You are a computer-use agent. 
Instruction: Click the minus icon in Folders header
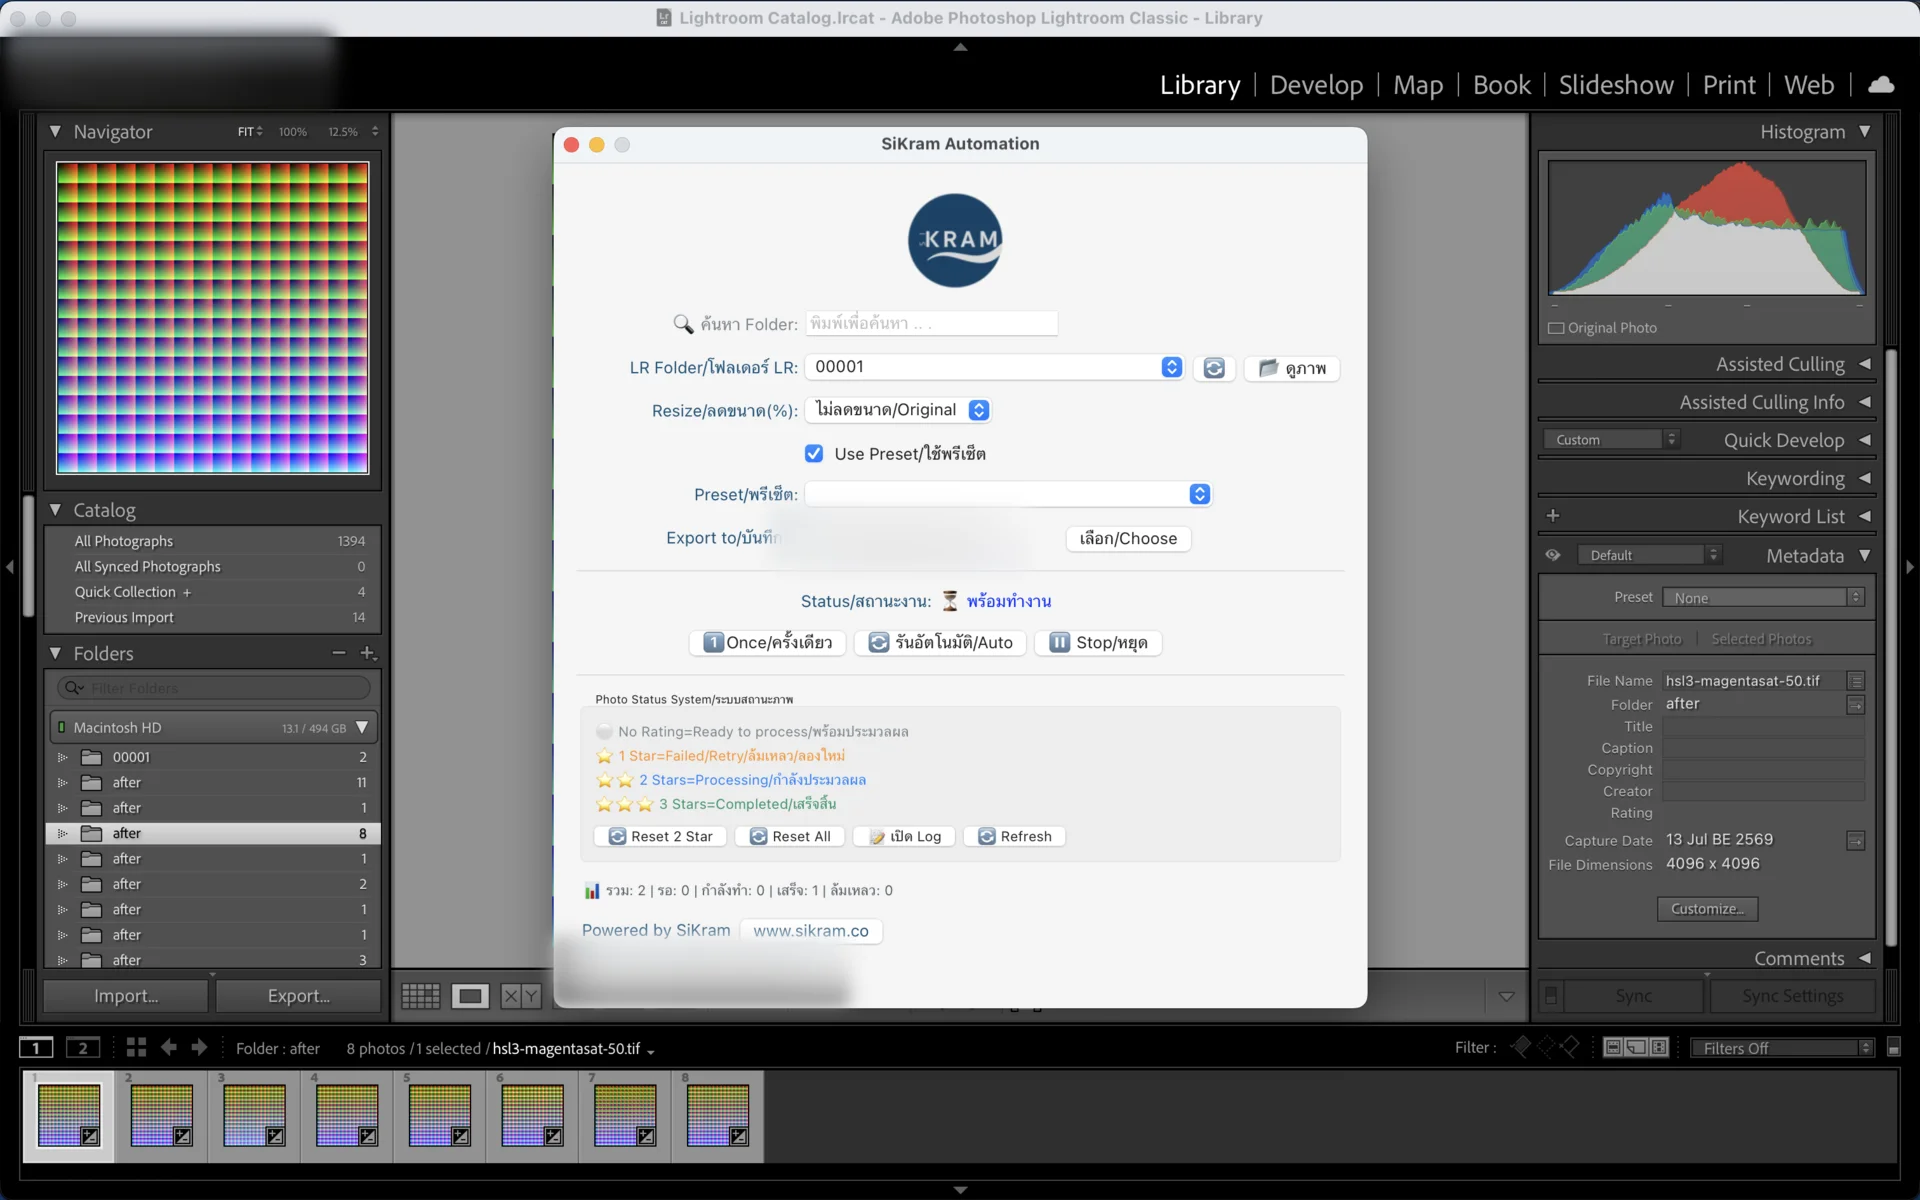(339, 653)
